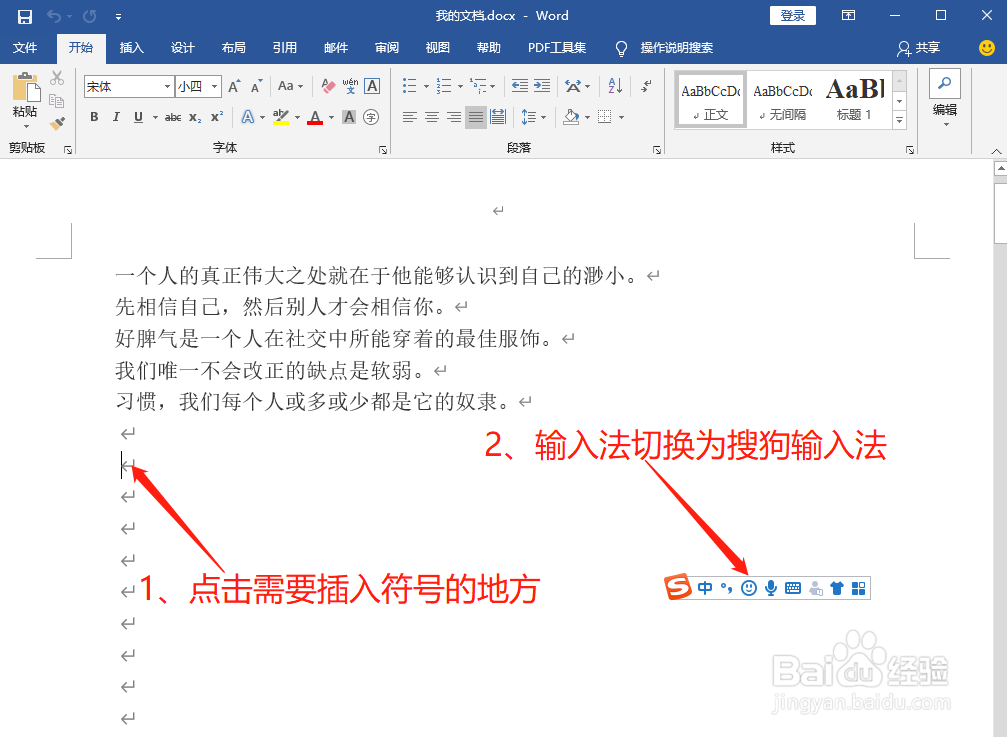Toggle italic formatting
The image size is (1007, 737).
pos(115,117)
